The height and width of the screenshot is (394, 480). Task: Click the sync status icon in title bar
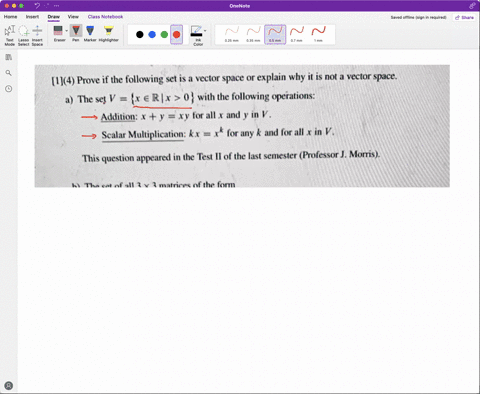(472, 6)
